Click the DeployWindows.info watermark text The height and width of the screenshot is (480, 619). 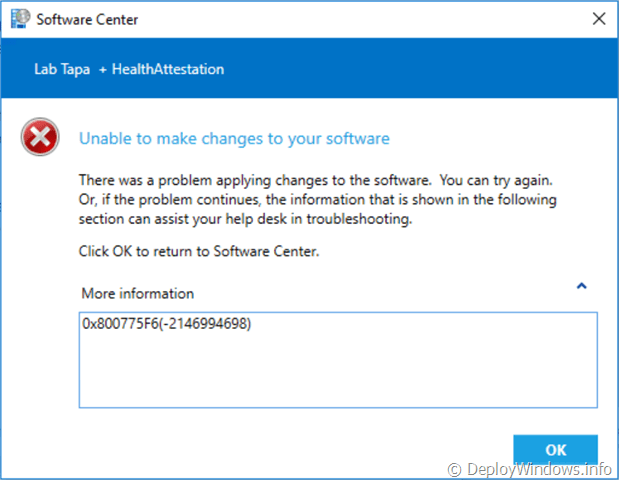540,468
